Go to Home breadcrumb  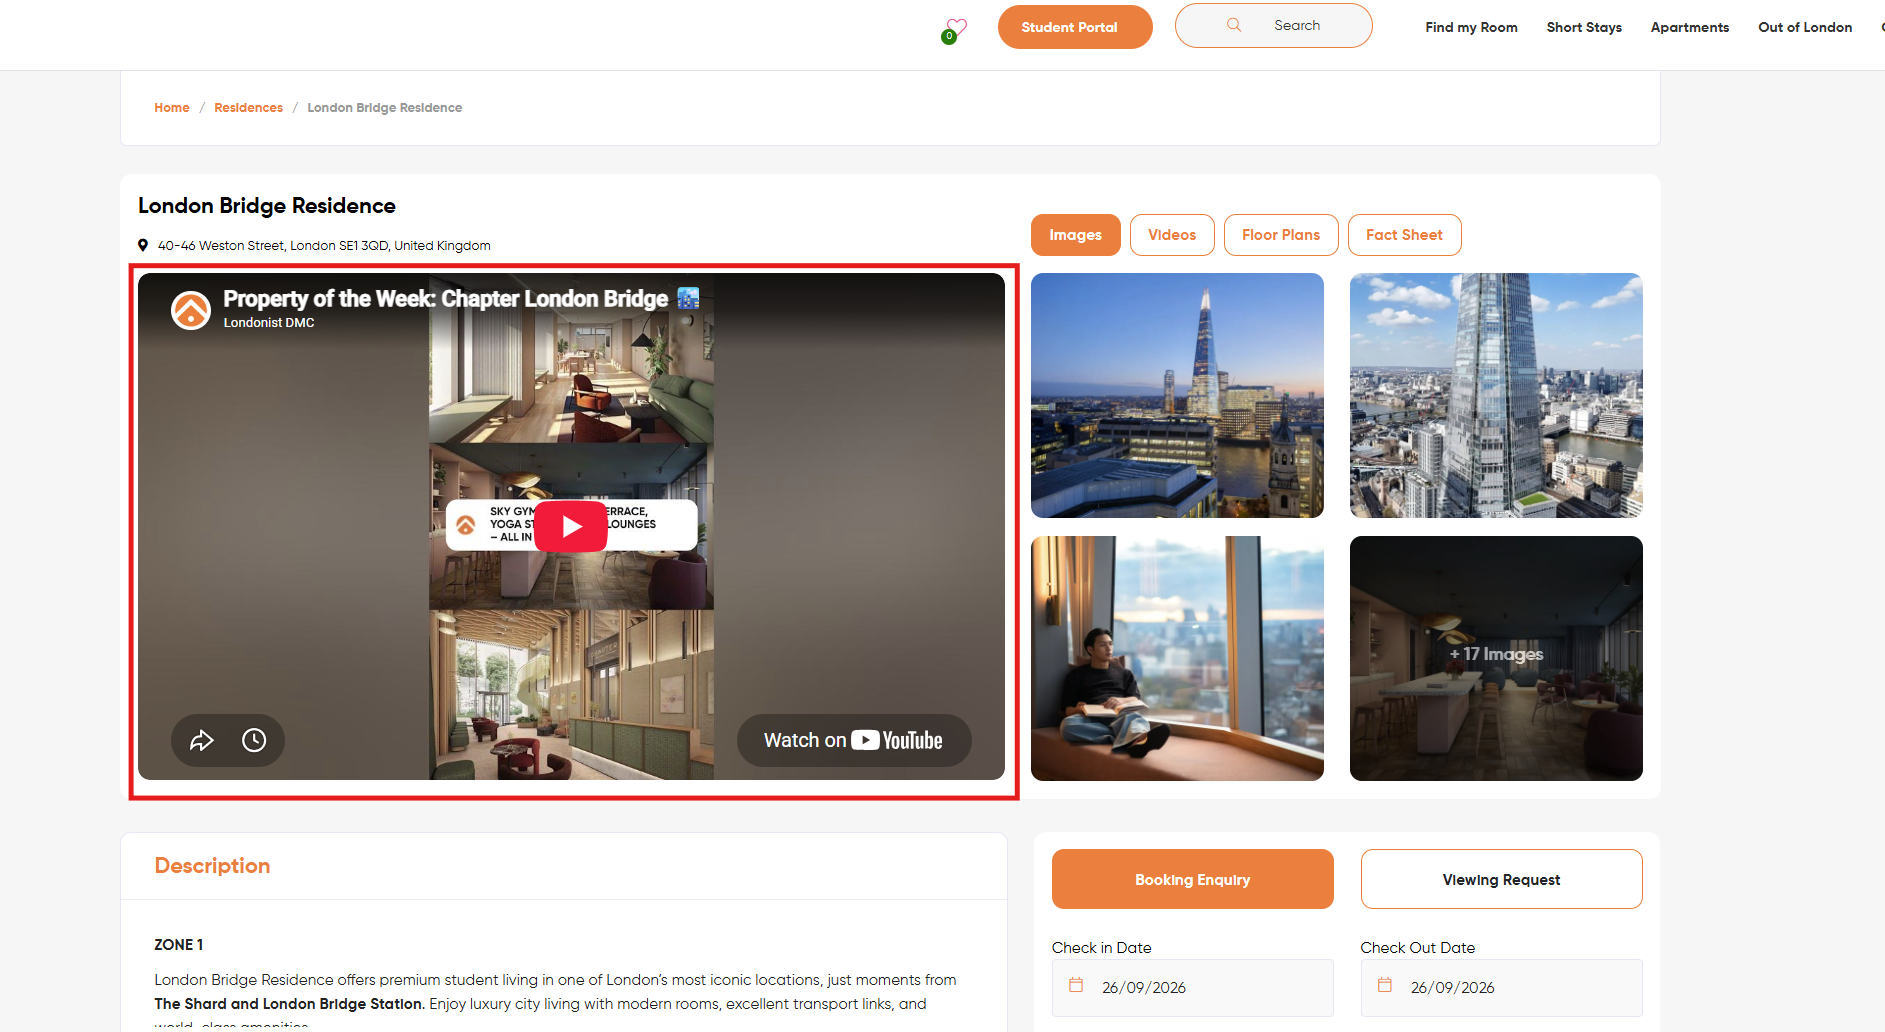(x=172, y=108)
